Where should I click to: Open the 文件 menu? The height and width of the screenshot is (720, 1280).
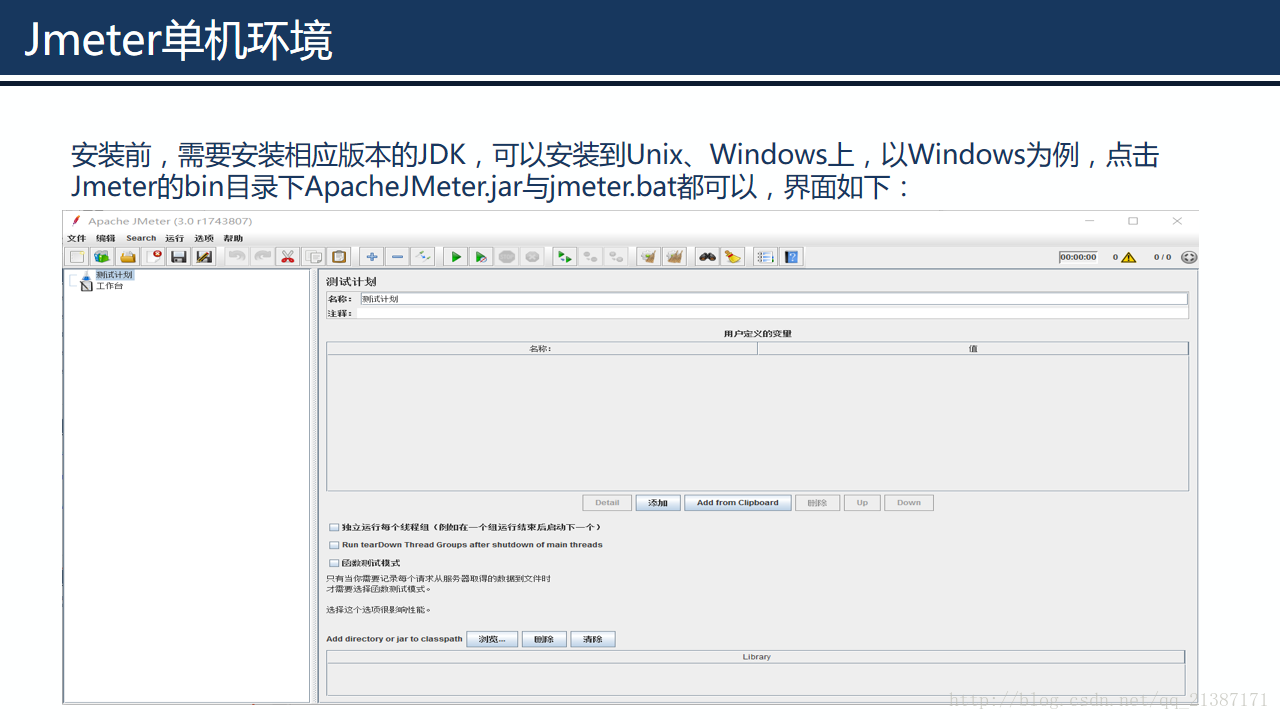coord(76,238)
